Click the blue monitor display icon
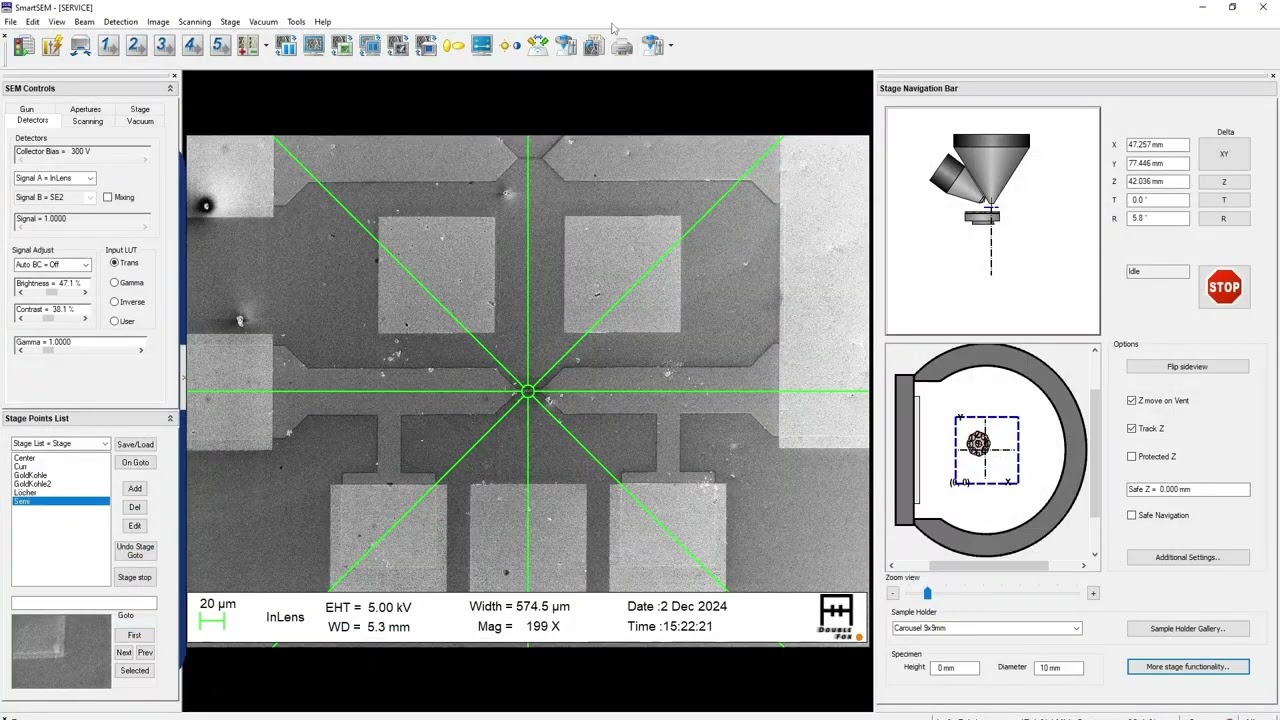Viewport: 1280px width, 720px height. click(482, 45)
